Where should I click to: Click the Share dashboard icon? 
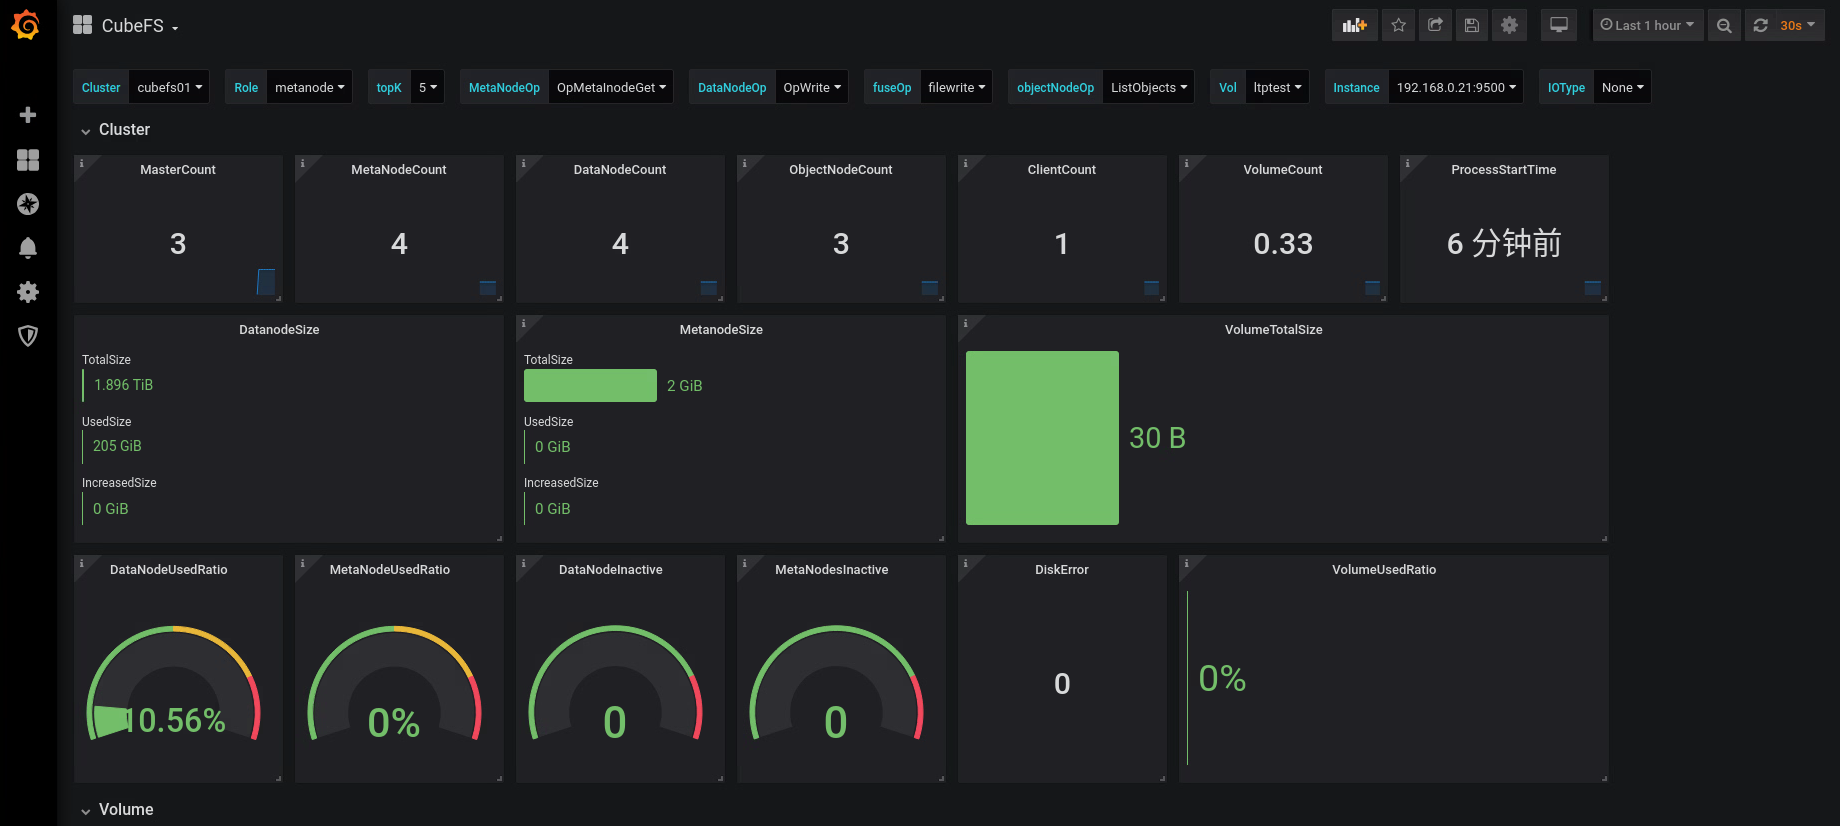click(x=1435, y=25)
